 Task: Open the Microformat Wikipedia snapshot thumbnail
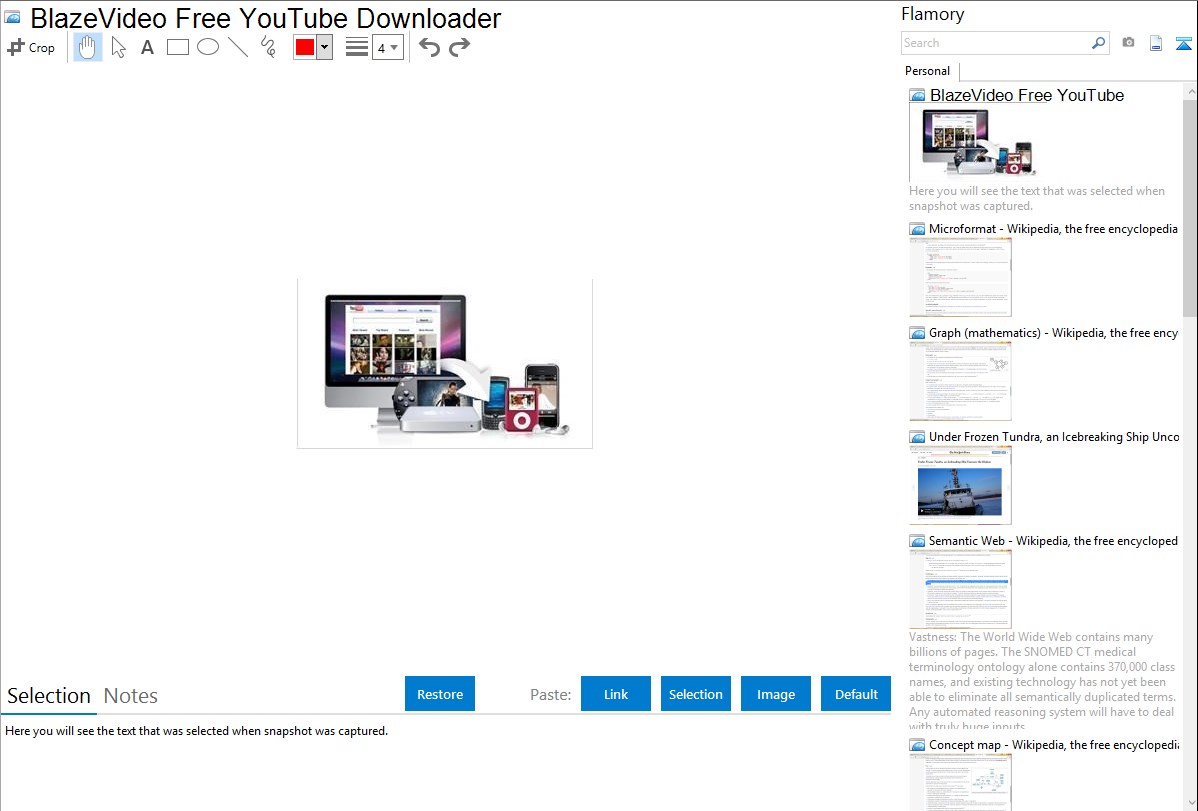click(x=960, y=277)
